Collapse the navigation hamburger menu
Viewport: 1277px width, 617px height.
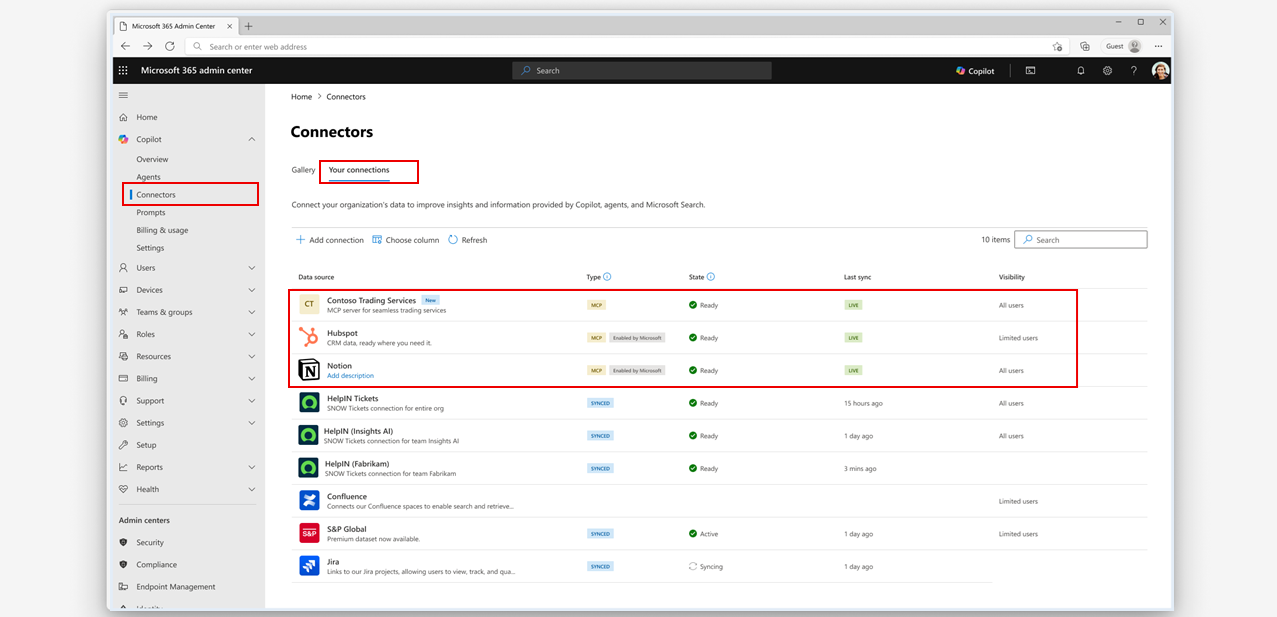click(x=124, y=95)
